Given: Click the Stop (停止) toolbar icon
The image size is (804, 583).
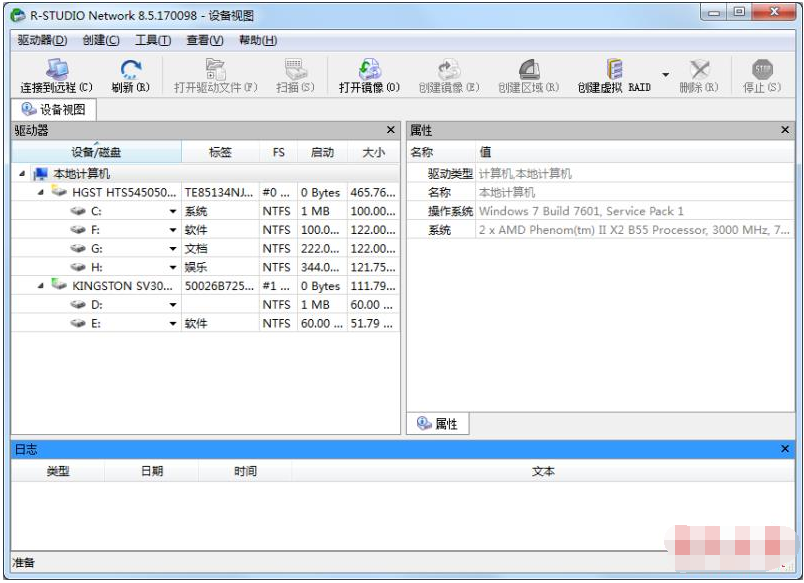Looking at the screenshot, I should point(762,71).
